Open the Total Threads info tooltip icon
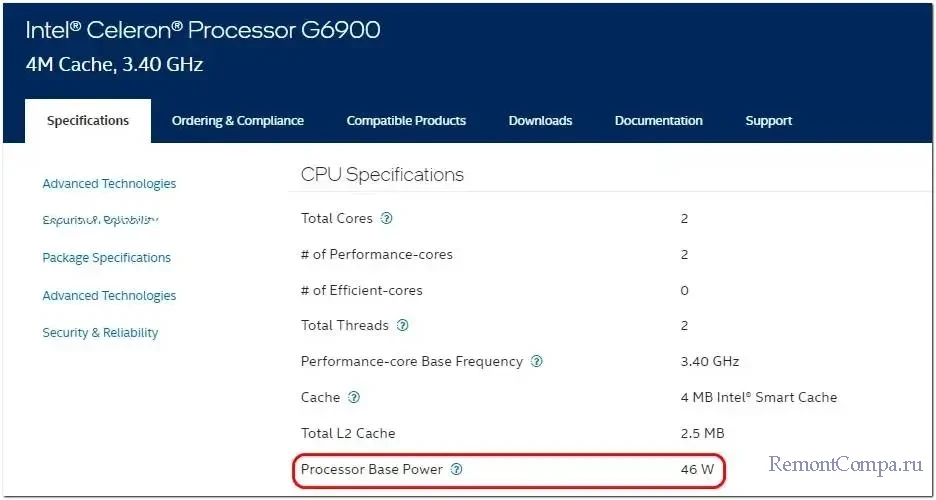This screenshot has height=500, width=936. [x=403, y=325]
